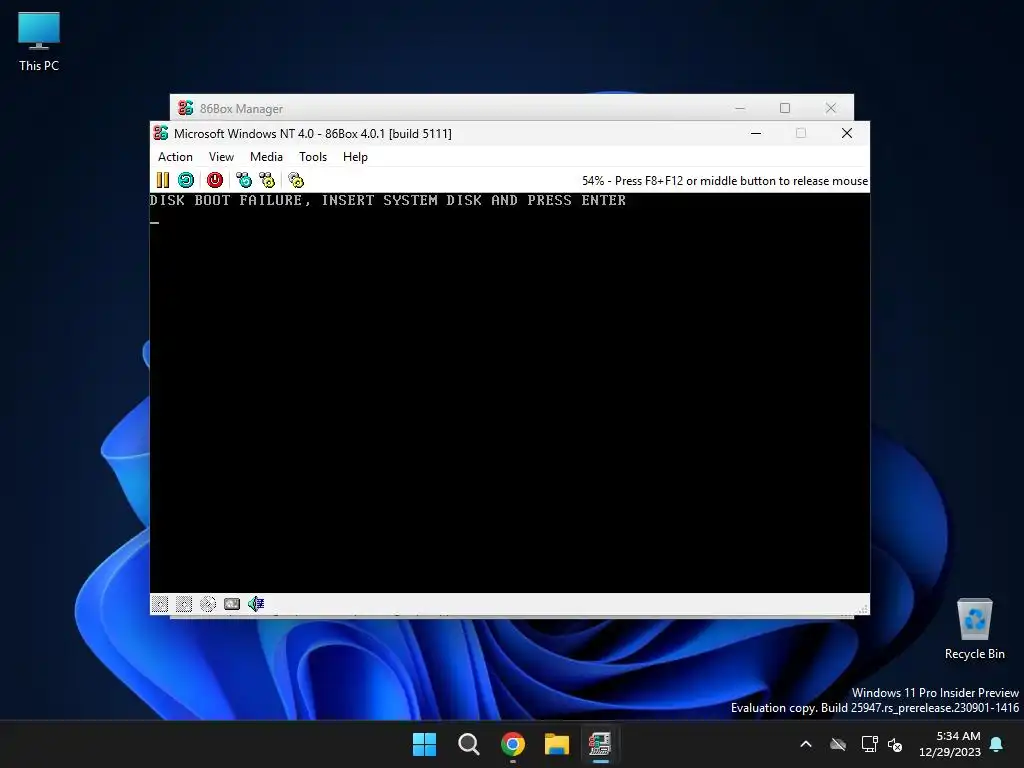Open Windows taskbar Search
This screenshot has height=768, width=1024.
469,744
